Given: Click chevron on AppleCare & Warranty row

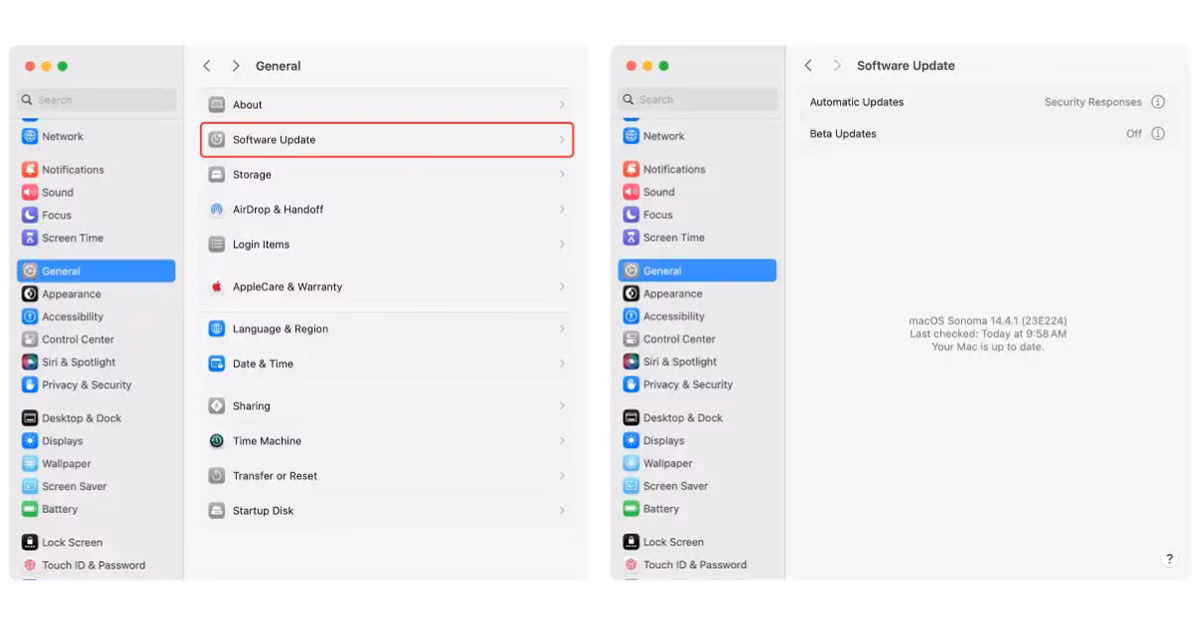Looking at the screenshot, I should [562, 287].
